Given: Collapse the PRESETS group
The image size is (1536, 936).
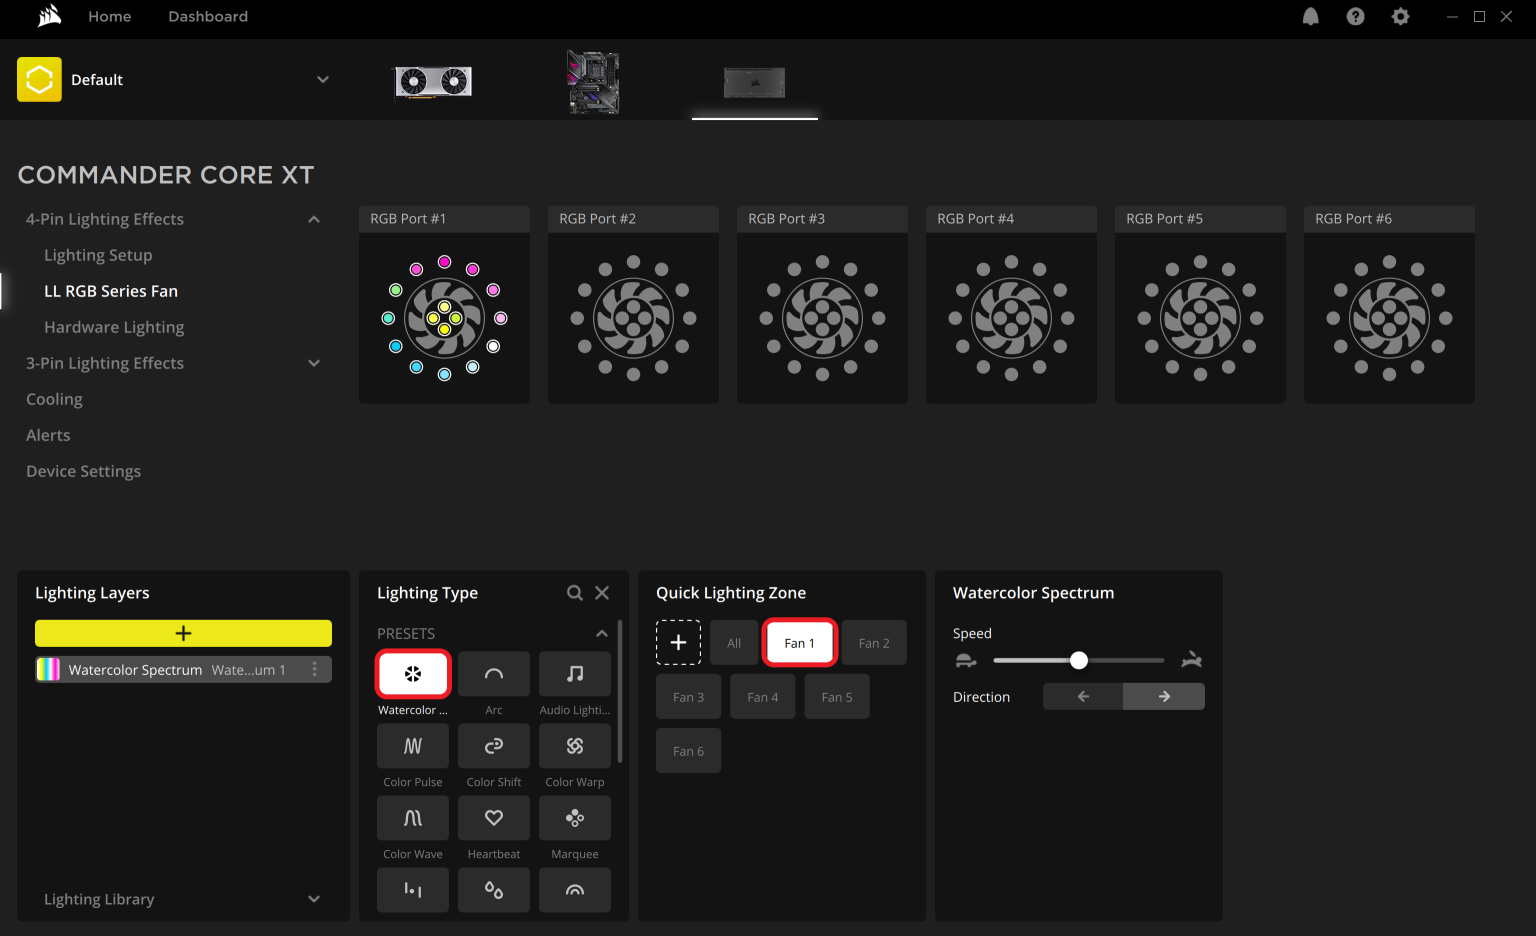Looking at the screenshot, I should click(x=602, y=634).
